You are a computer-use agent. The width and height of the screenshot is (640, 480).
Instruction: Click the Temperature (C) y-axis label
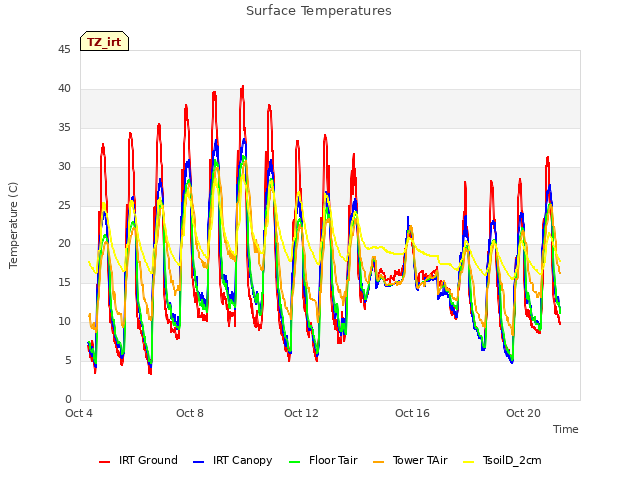tap(13, 225)
